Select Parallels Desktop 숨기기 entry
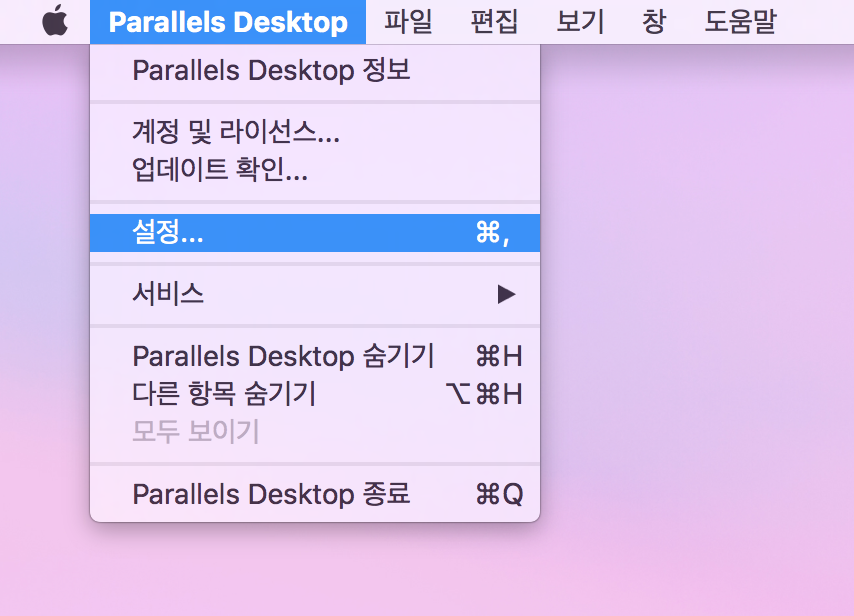 [x=315, y=356]
